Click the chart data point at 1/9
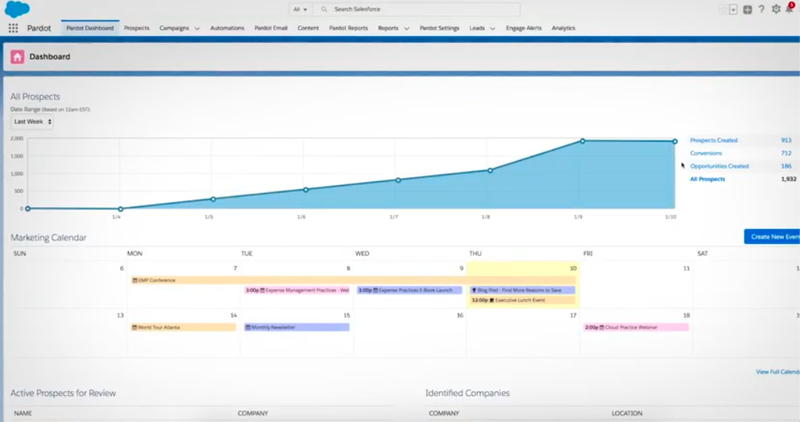This screenshot has width=800, height=422. [582, 141]
